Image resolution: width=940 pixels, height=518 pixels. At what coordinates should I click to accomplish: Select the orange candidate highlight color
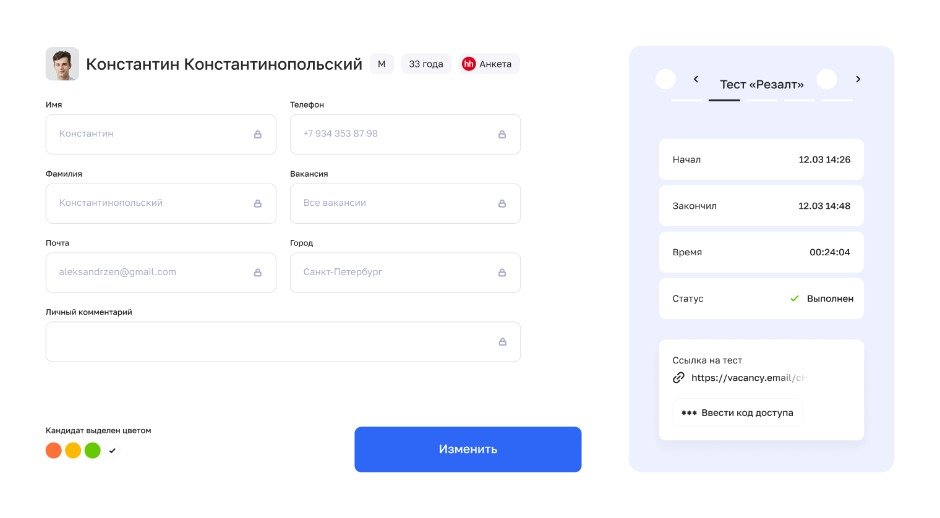point(54,450)
